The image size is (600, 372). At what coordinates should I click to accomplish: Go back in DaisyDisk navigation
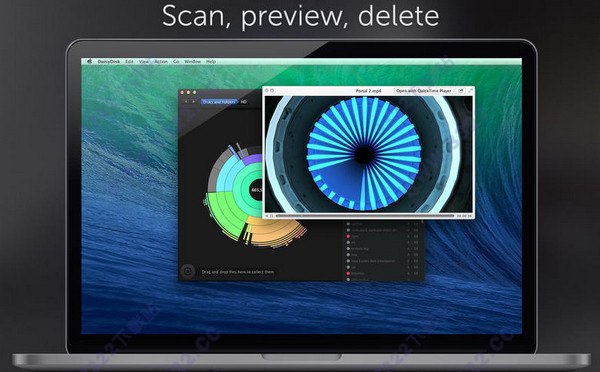coord(186,102)
